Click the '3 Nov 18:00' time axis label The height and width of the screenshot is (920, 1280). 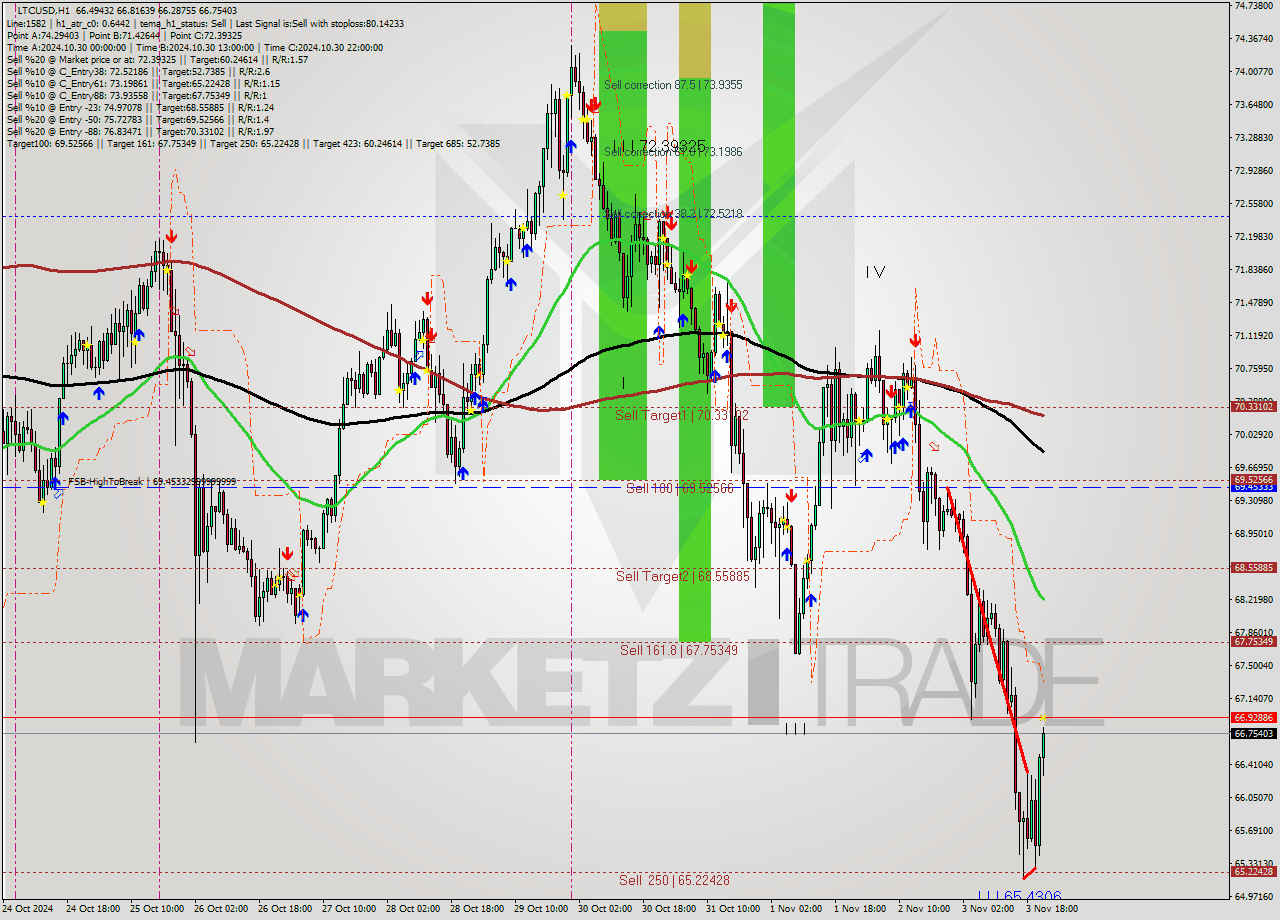1052,909
